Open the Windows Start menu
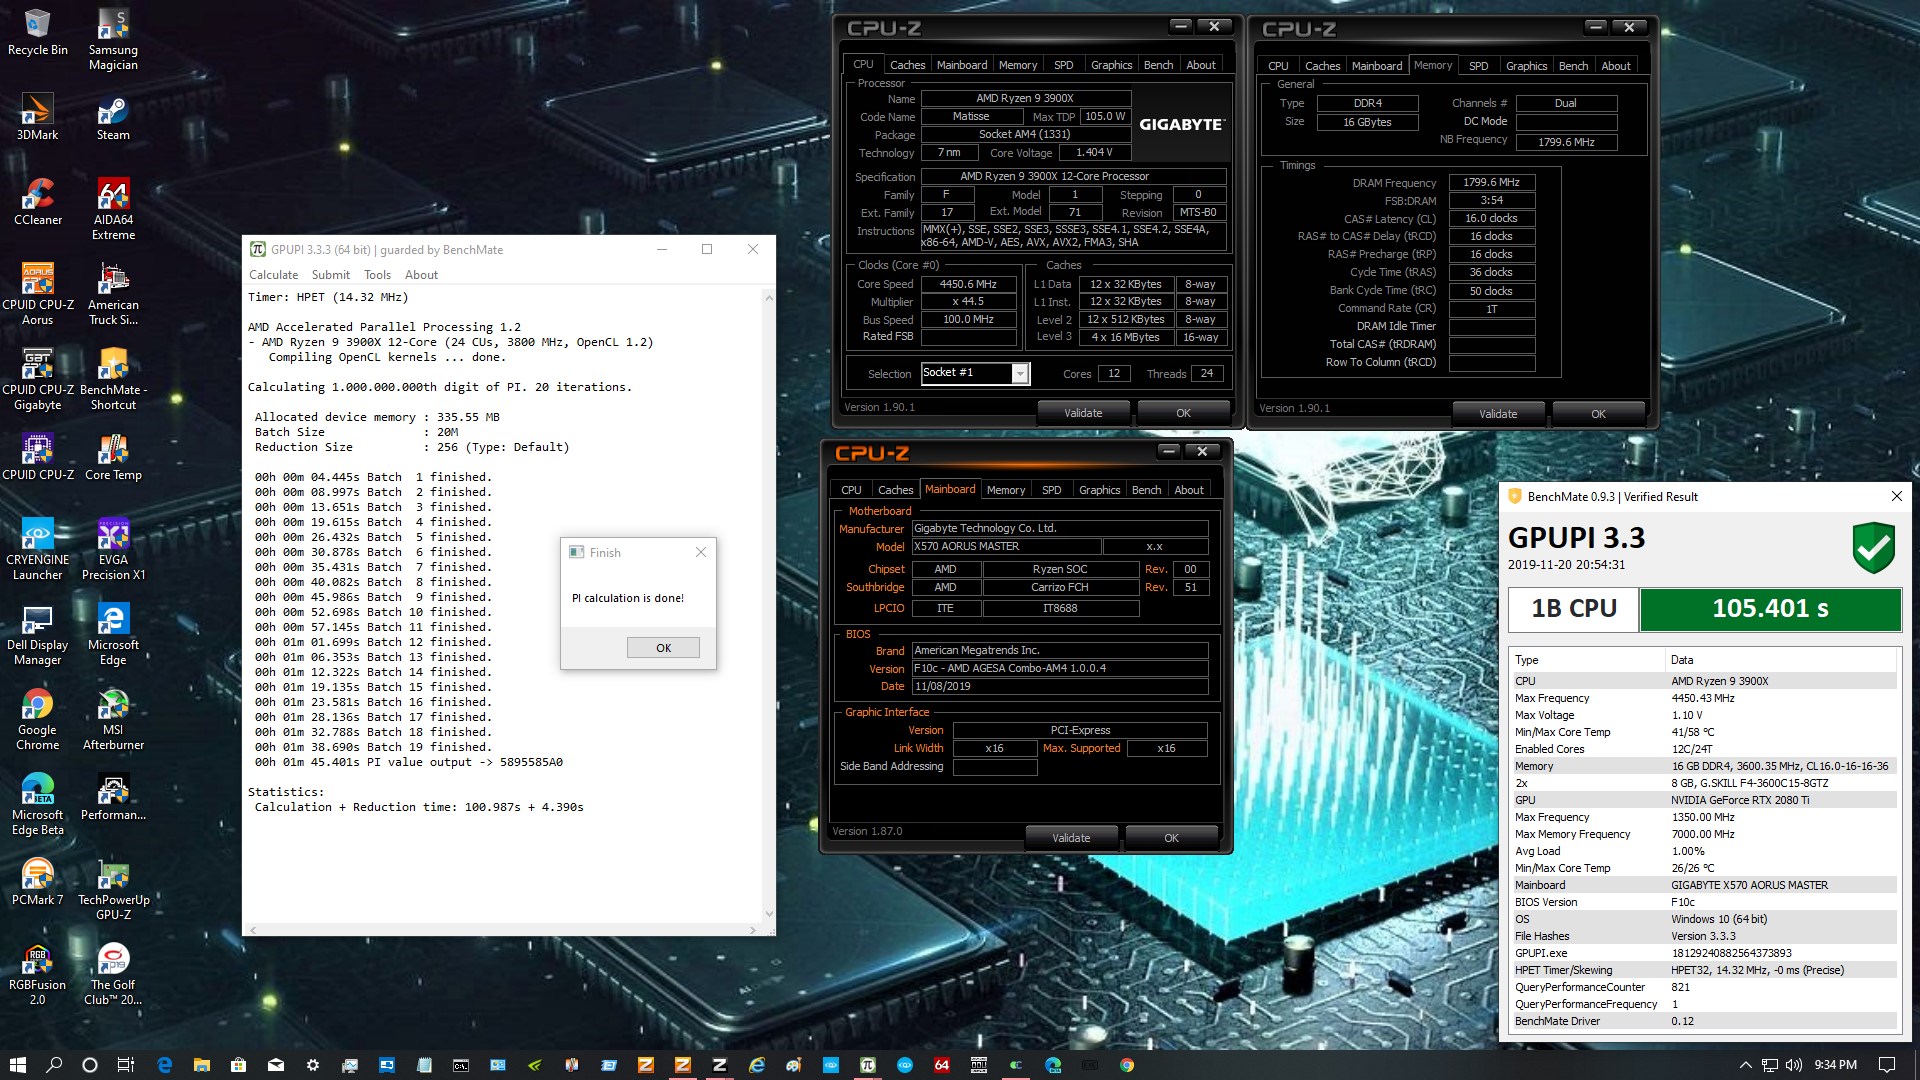1920x1080 pixels. pos(17,1065)
